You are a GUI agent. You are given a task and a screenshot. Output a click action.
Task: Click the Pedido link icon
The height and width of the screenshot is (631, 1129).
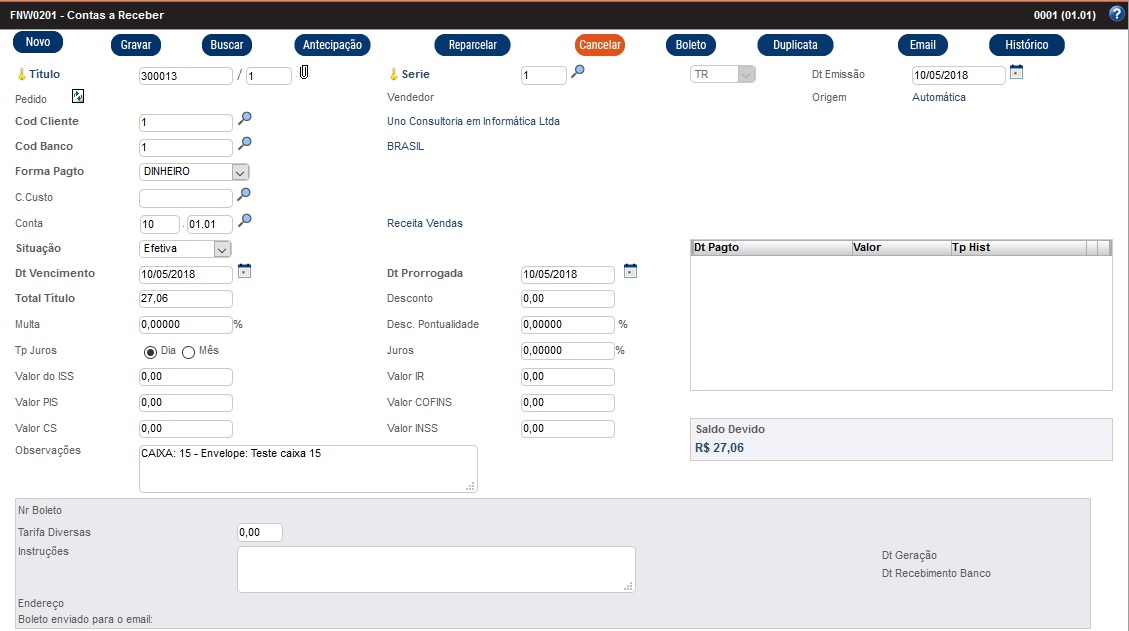78,97
